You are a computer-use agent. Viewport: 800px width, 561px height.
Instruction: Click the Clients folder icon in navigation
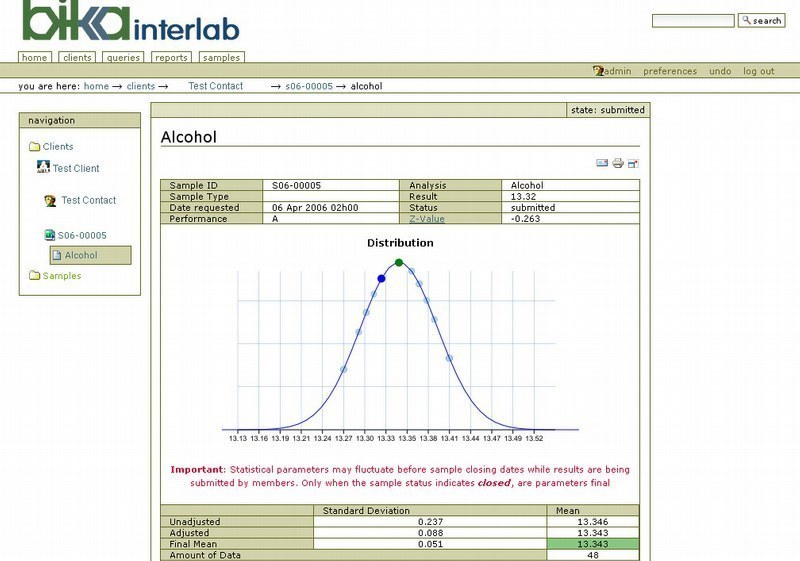pyautogui.click(x=35, y=147)
